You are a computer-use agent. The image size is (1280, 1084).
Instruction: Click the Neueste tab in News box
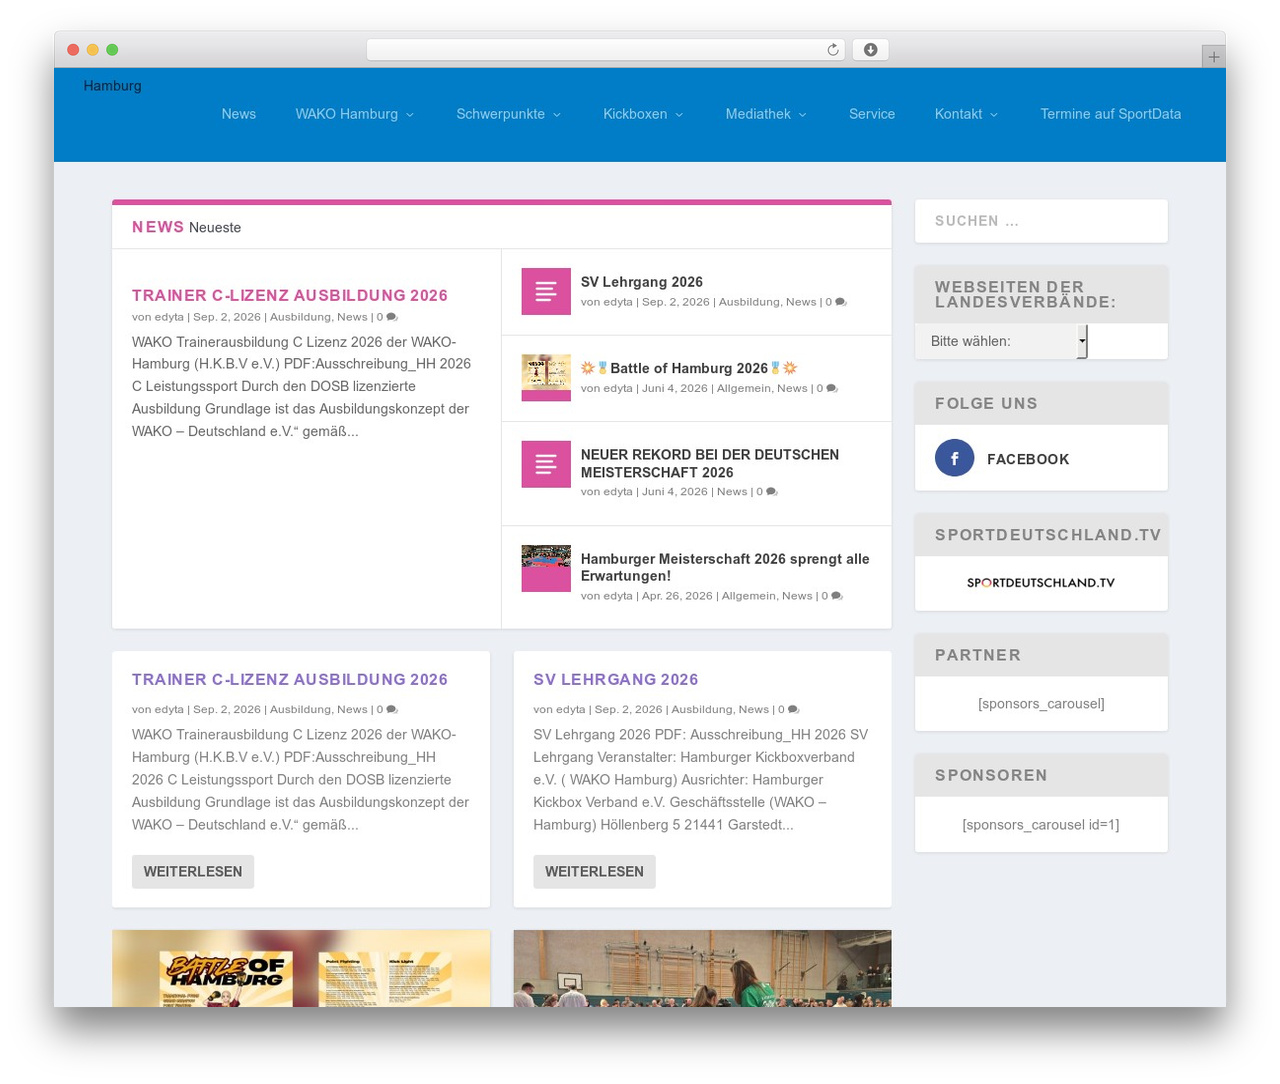[x=215, y=228]
